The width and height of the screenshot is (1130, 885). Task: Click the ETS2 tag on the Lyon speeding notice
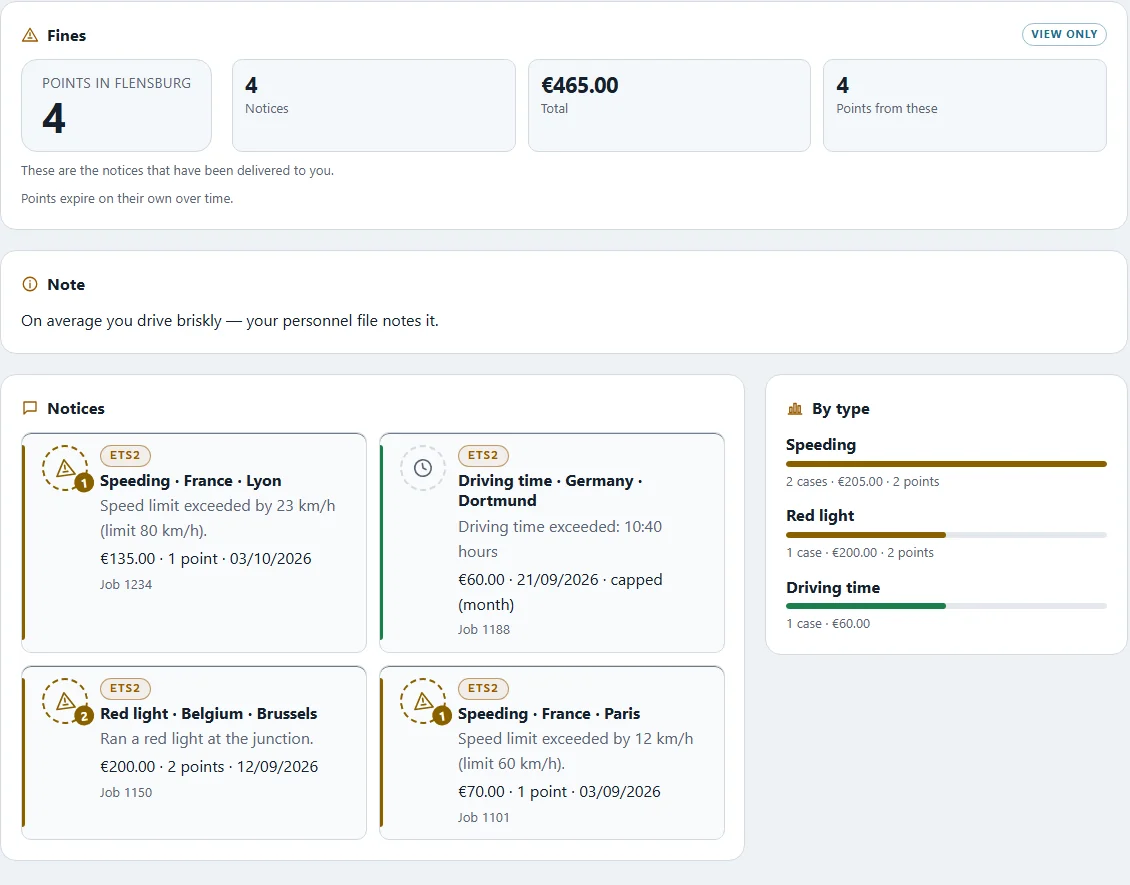pyautogui.click(x=125, y=455)
